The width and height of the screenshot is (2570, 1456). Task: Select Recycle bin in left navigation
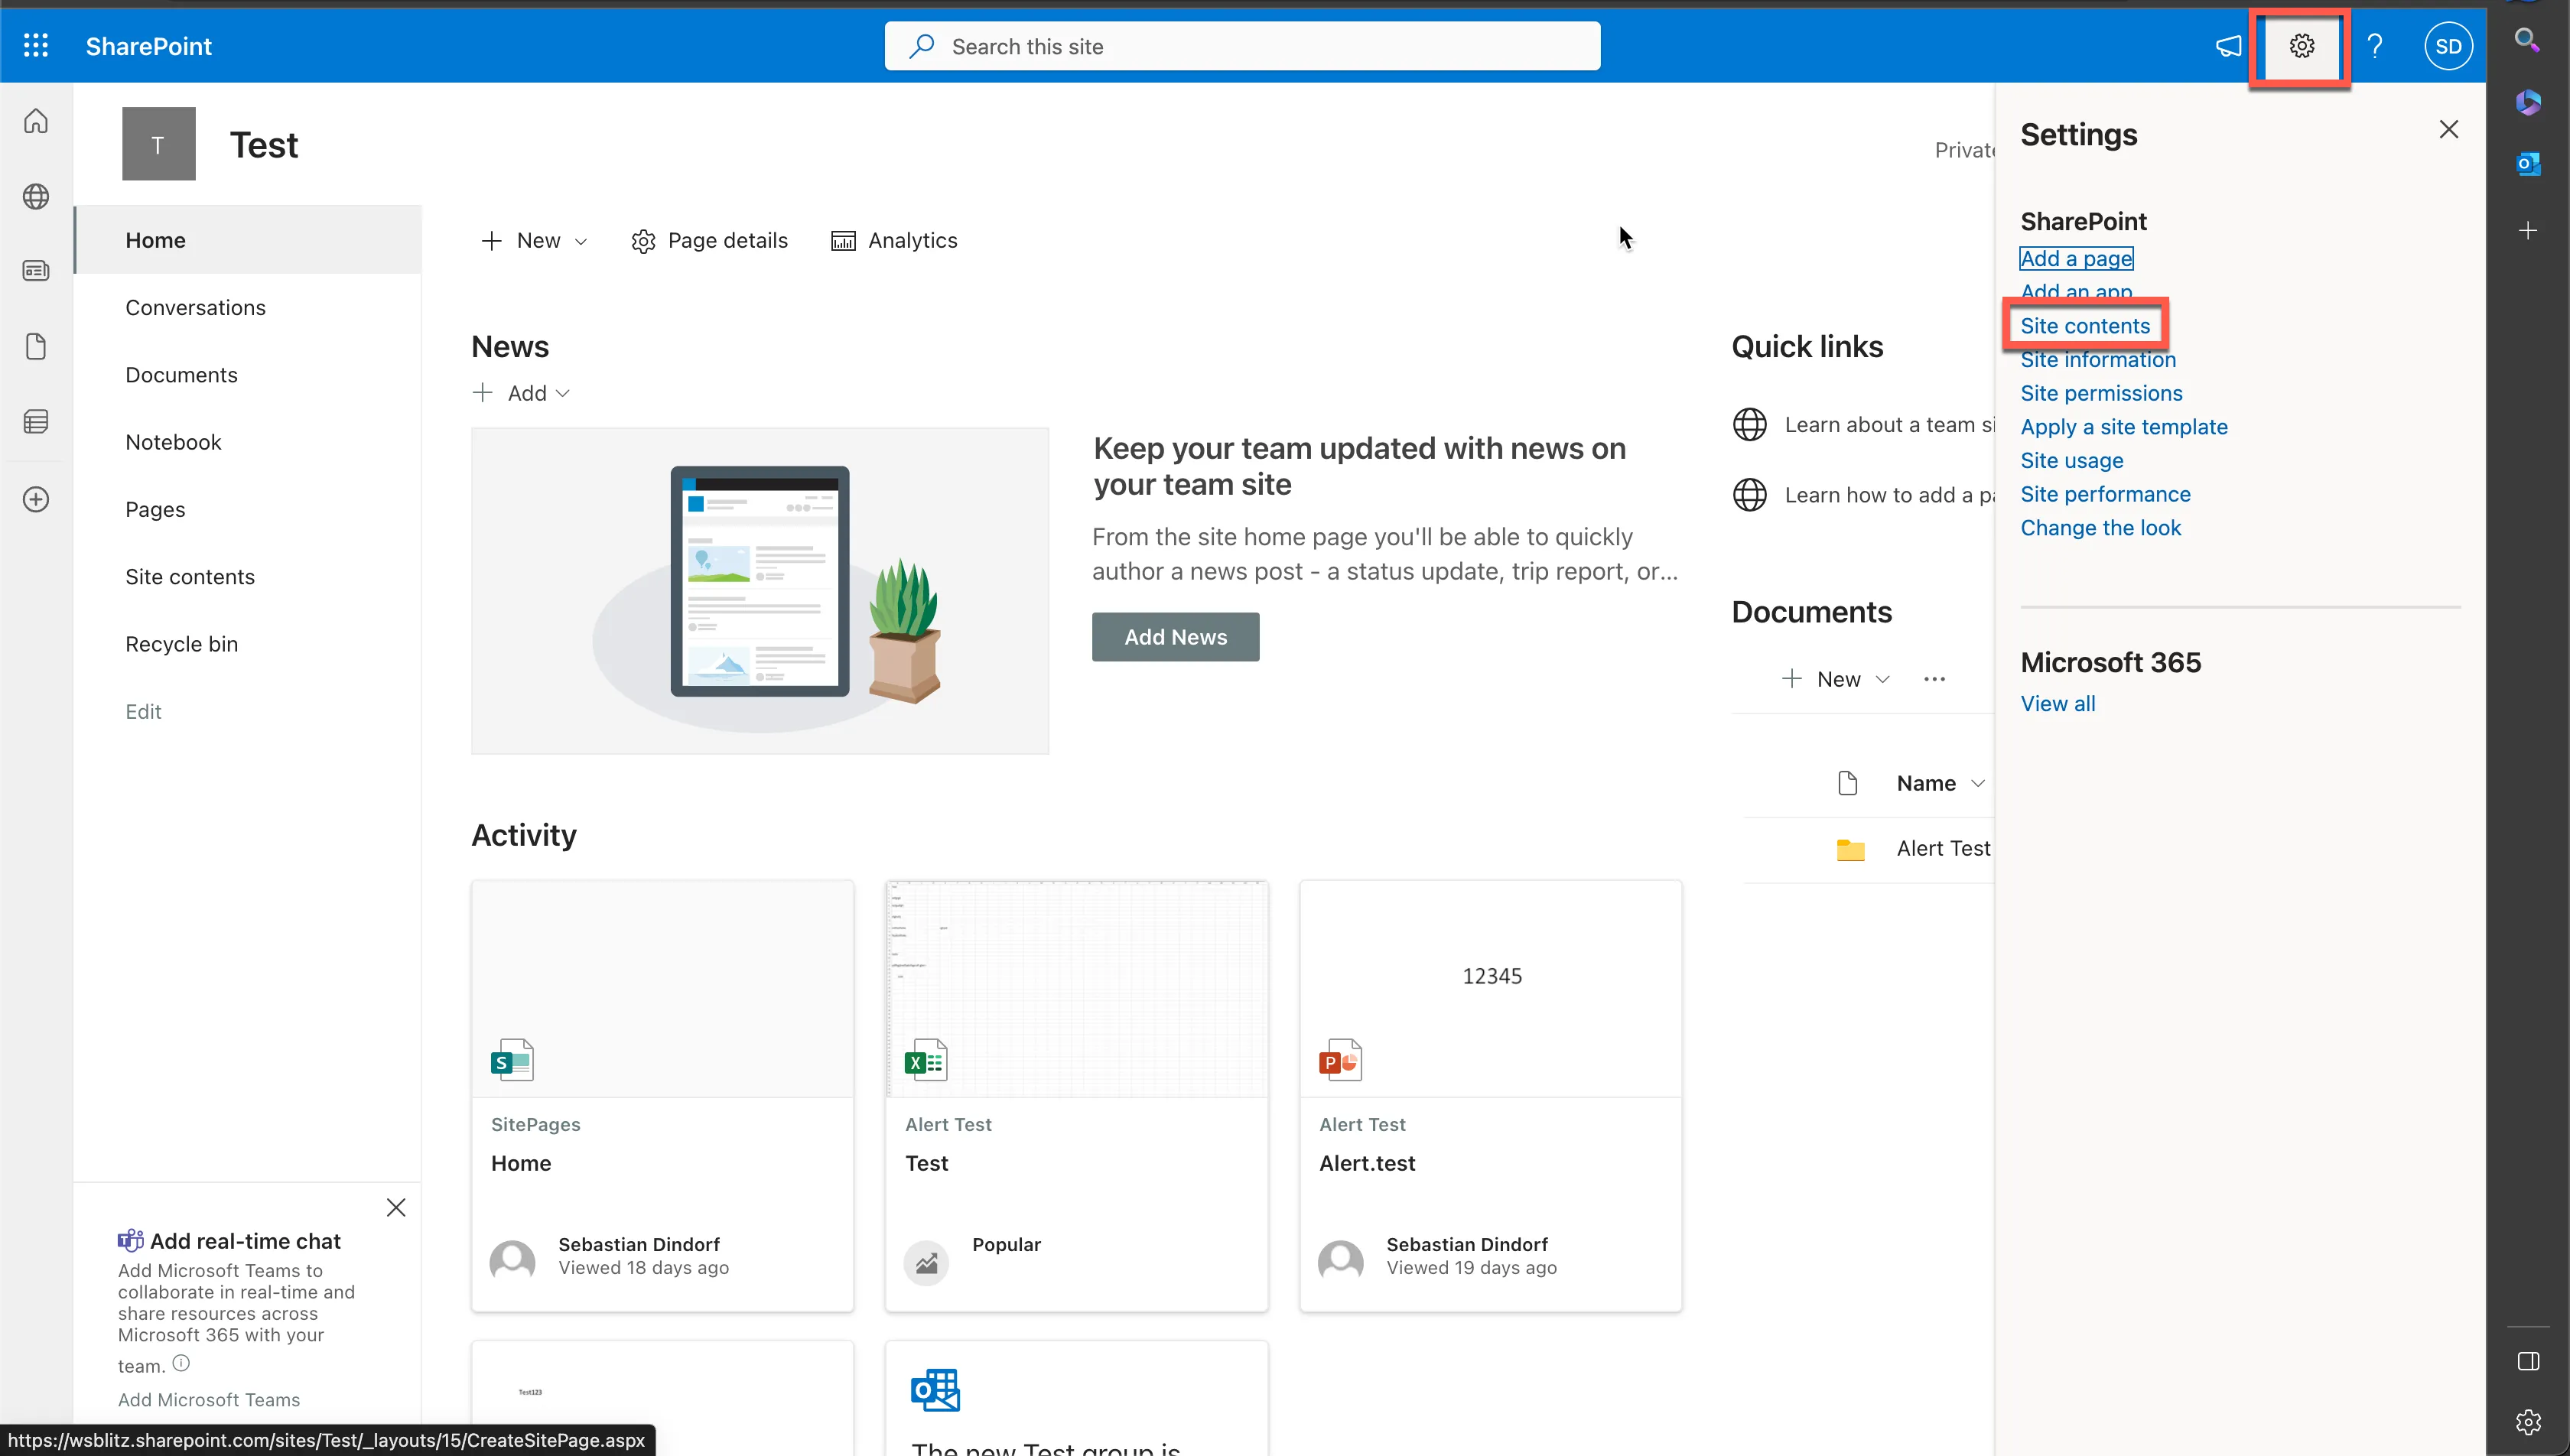(181, 644)
